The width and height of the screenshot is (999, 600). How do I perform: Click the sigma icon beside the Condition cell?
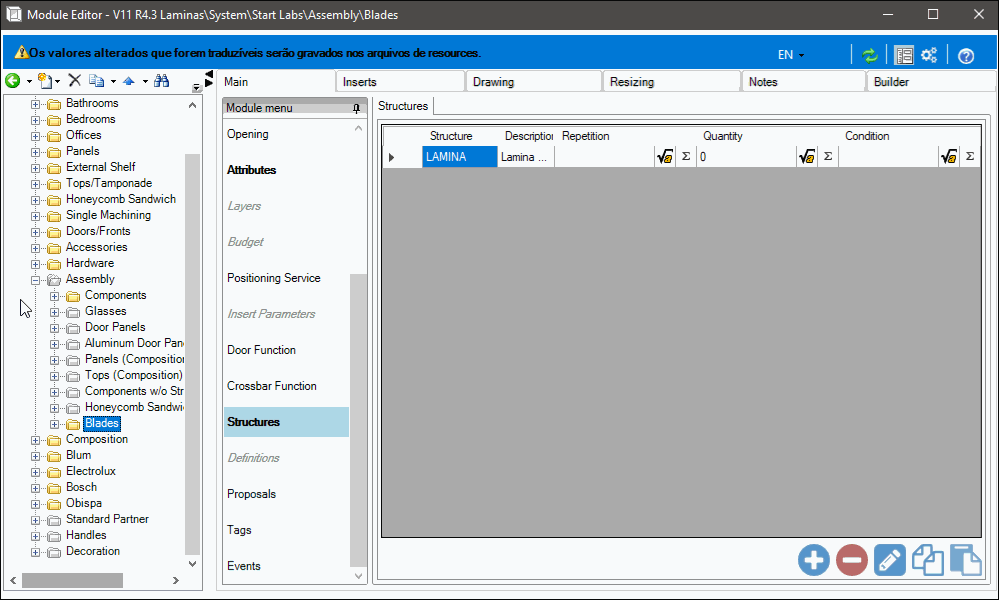click(x=970, y=157)
